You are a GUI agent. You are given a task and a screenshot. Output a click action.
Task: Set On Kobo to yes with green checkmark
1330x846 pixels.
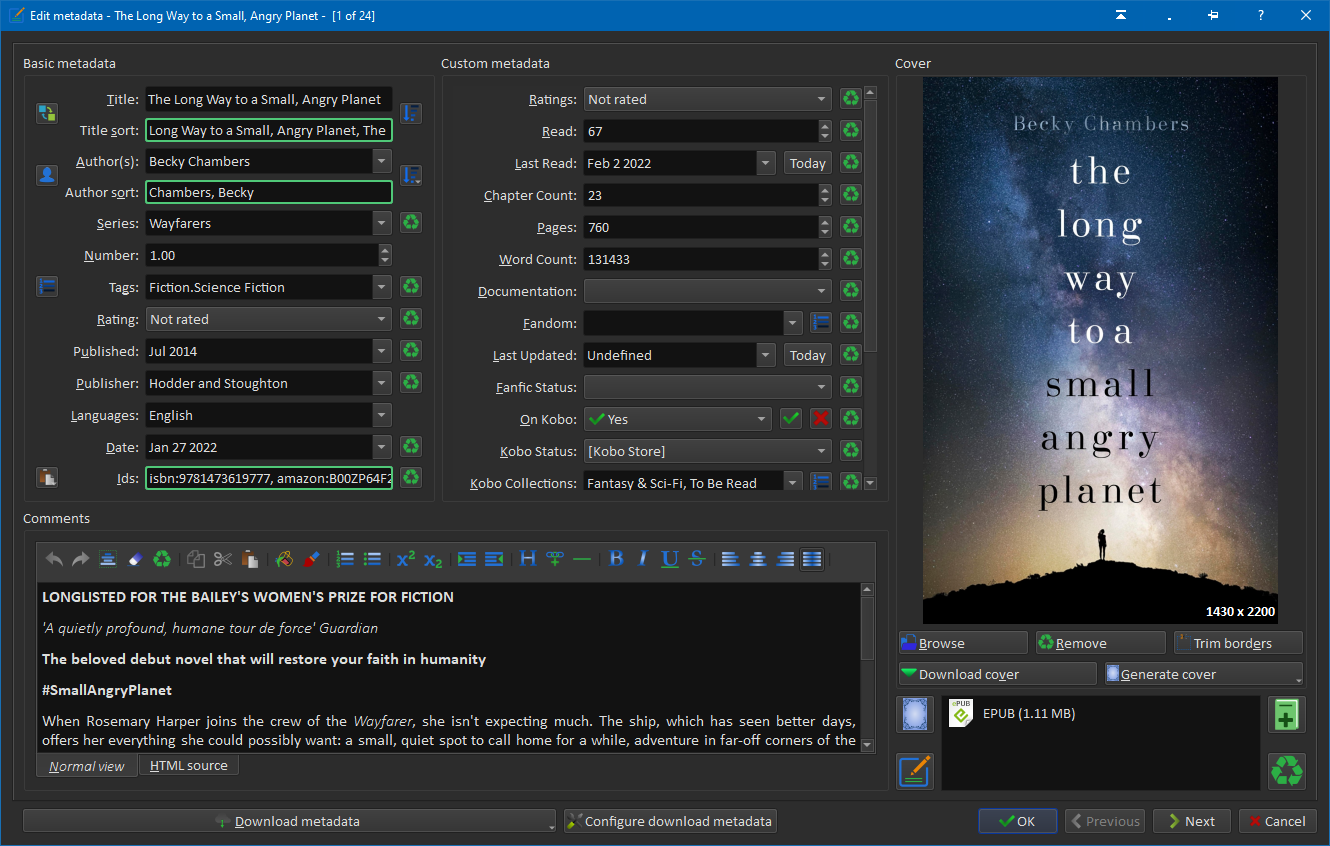click(x=791, y=419)
